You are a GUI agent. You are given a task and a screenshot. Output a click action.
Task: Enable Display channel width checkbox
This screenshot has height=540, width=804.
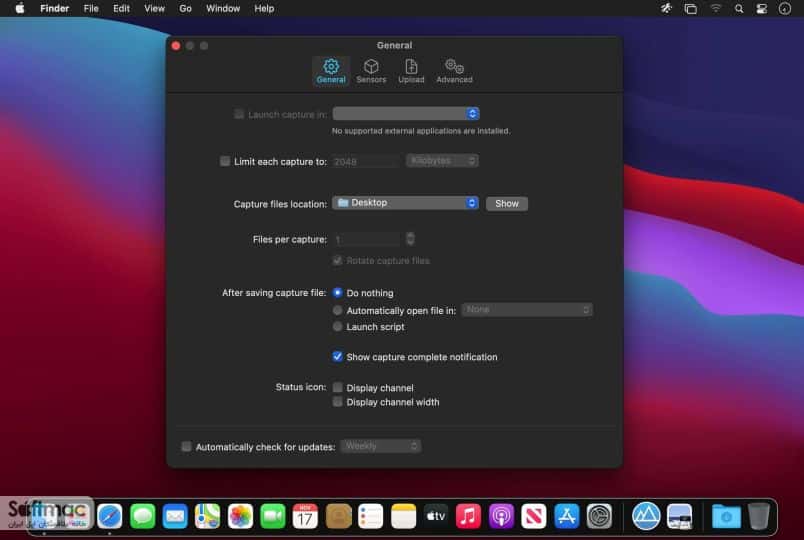337,402
